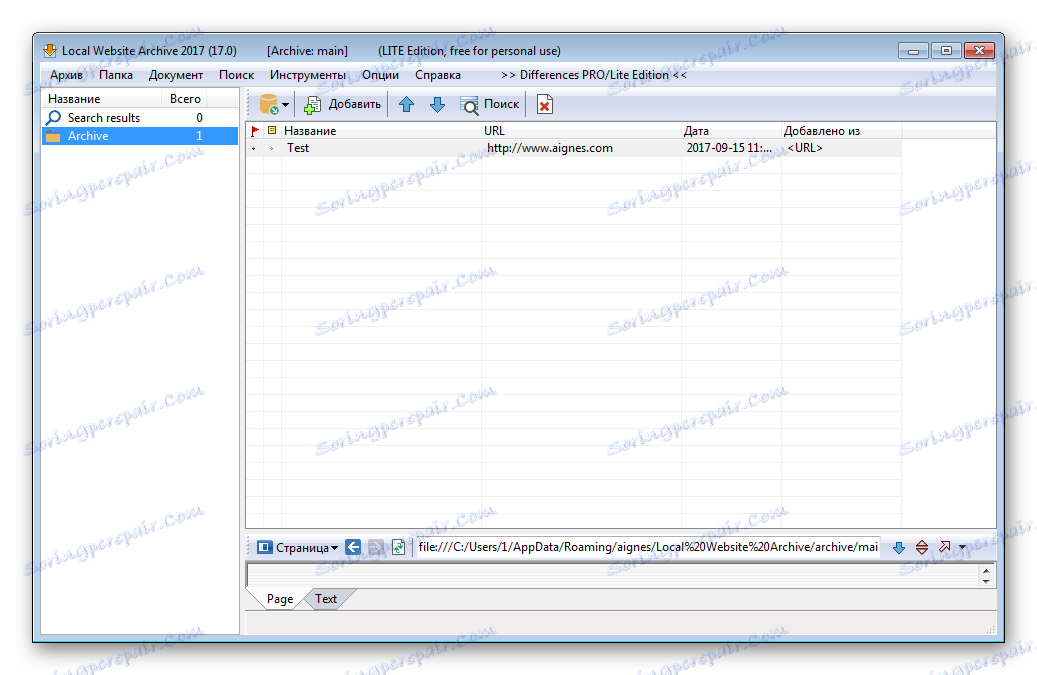The height and width of the screenshot is (675, 1037).
Task: Sort documents by Дата column header
Action: tap(731, 131)
